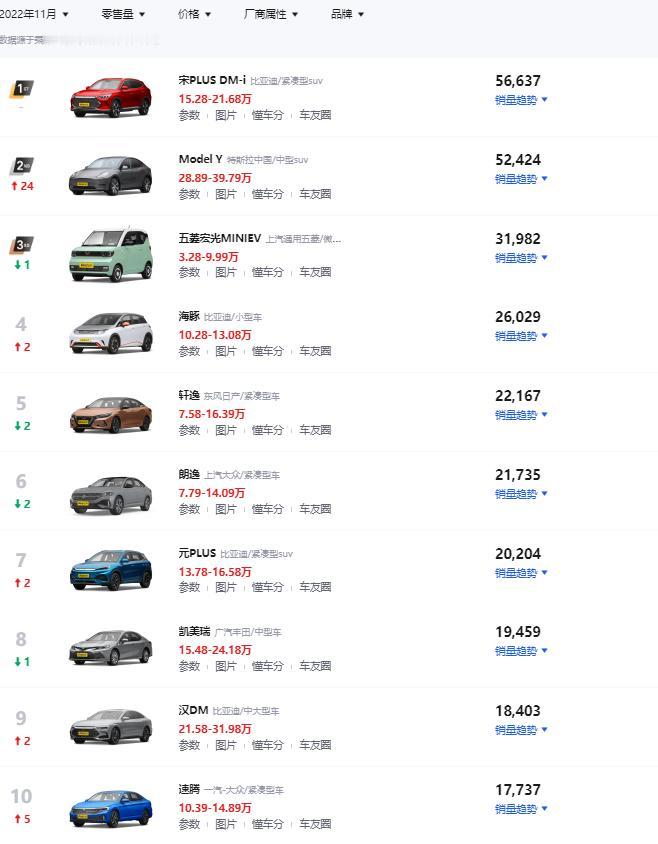Screen dimensions: 658x844
Task: Click the blue 速腾 car thumbnail
Action: coord(110,807)
